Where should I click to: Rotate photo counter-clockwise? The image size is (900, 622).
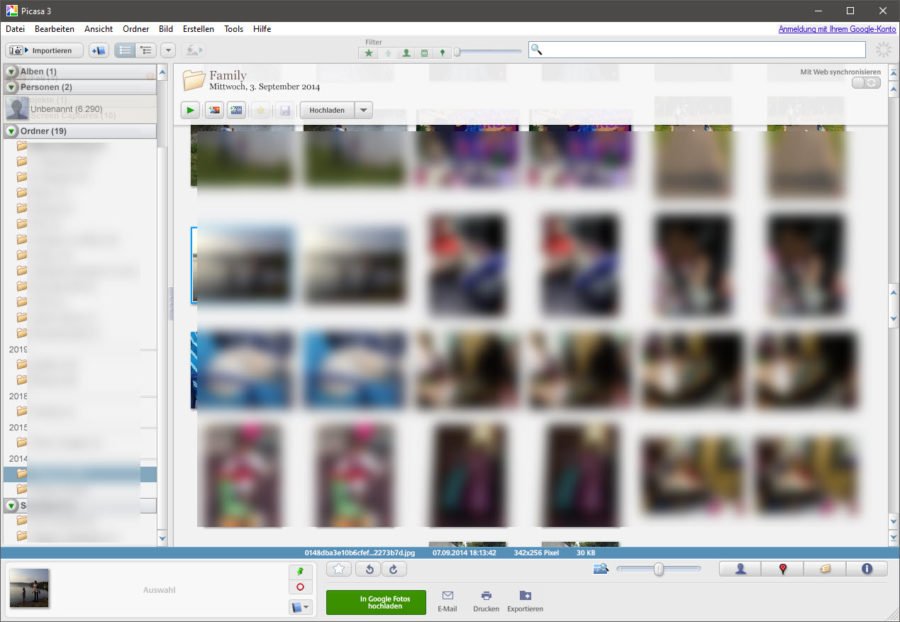(x=369, y=569)
